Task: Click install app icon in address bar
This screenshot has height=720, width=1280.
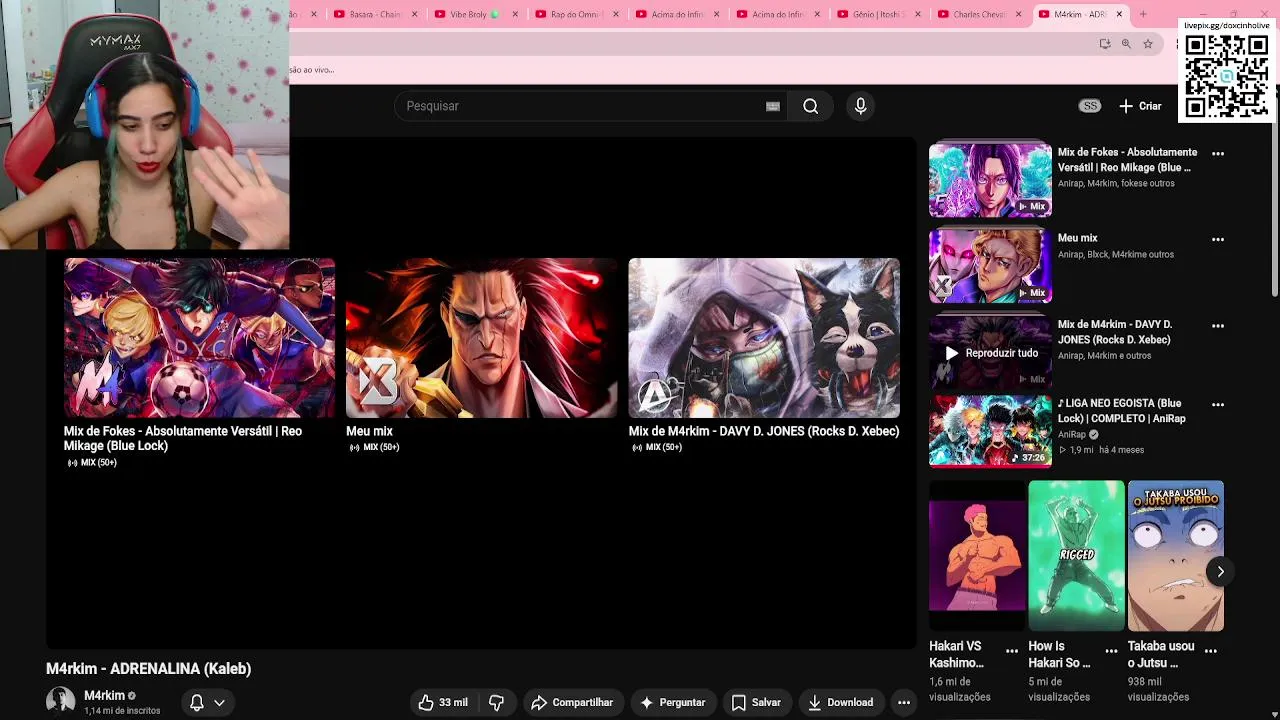Action: tap(1104, 44)
